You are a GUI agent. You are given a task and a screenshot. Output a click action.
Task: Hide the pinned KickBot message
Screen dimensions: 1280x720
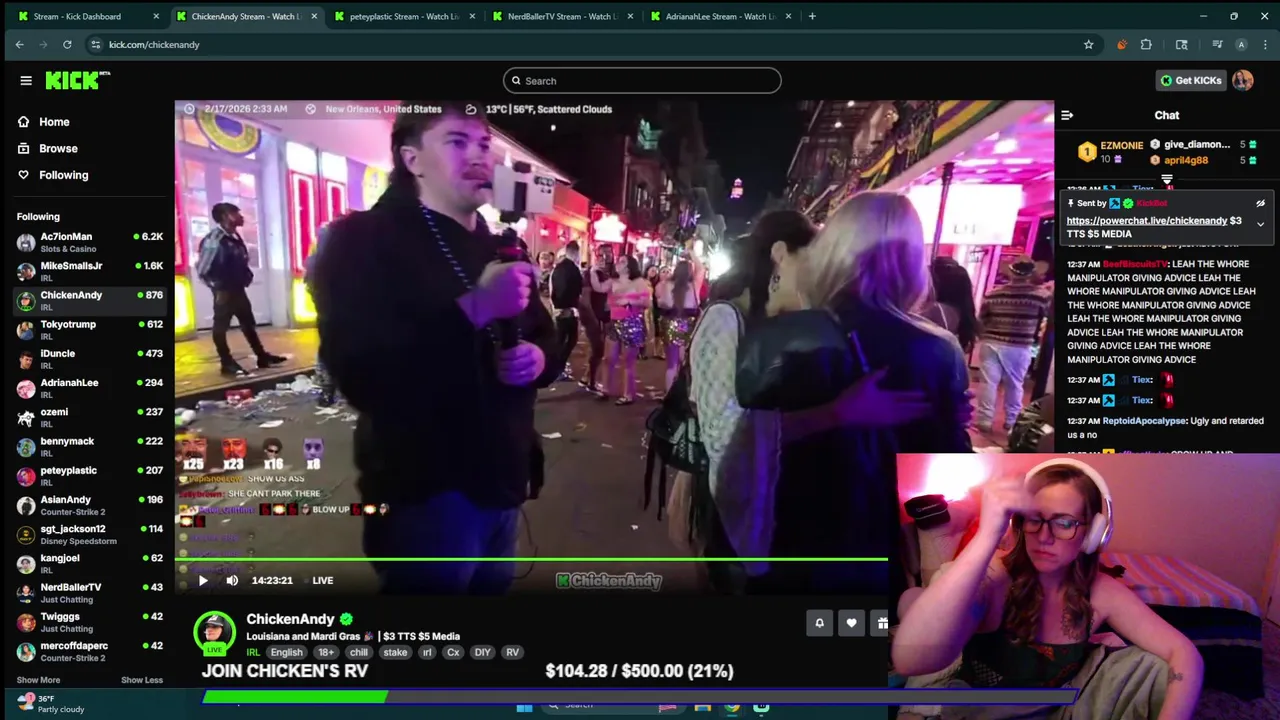coord(1260,203)
